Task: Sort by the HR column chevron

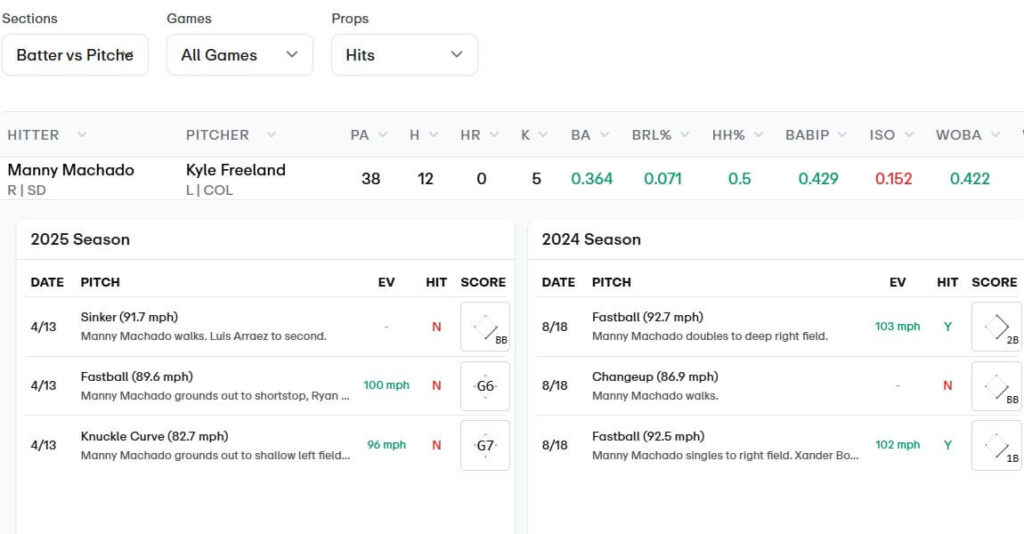Action: click(494, 135)
